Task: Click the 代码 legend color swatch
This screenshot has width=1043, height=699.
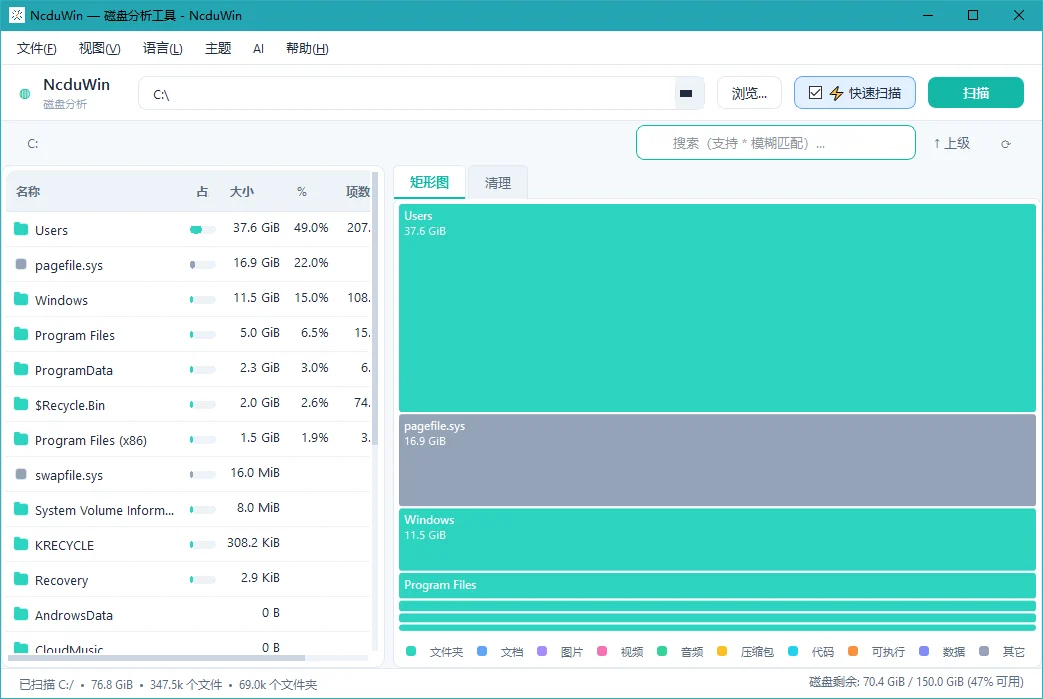Action: click(793, 651)
